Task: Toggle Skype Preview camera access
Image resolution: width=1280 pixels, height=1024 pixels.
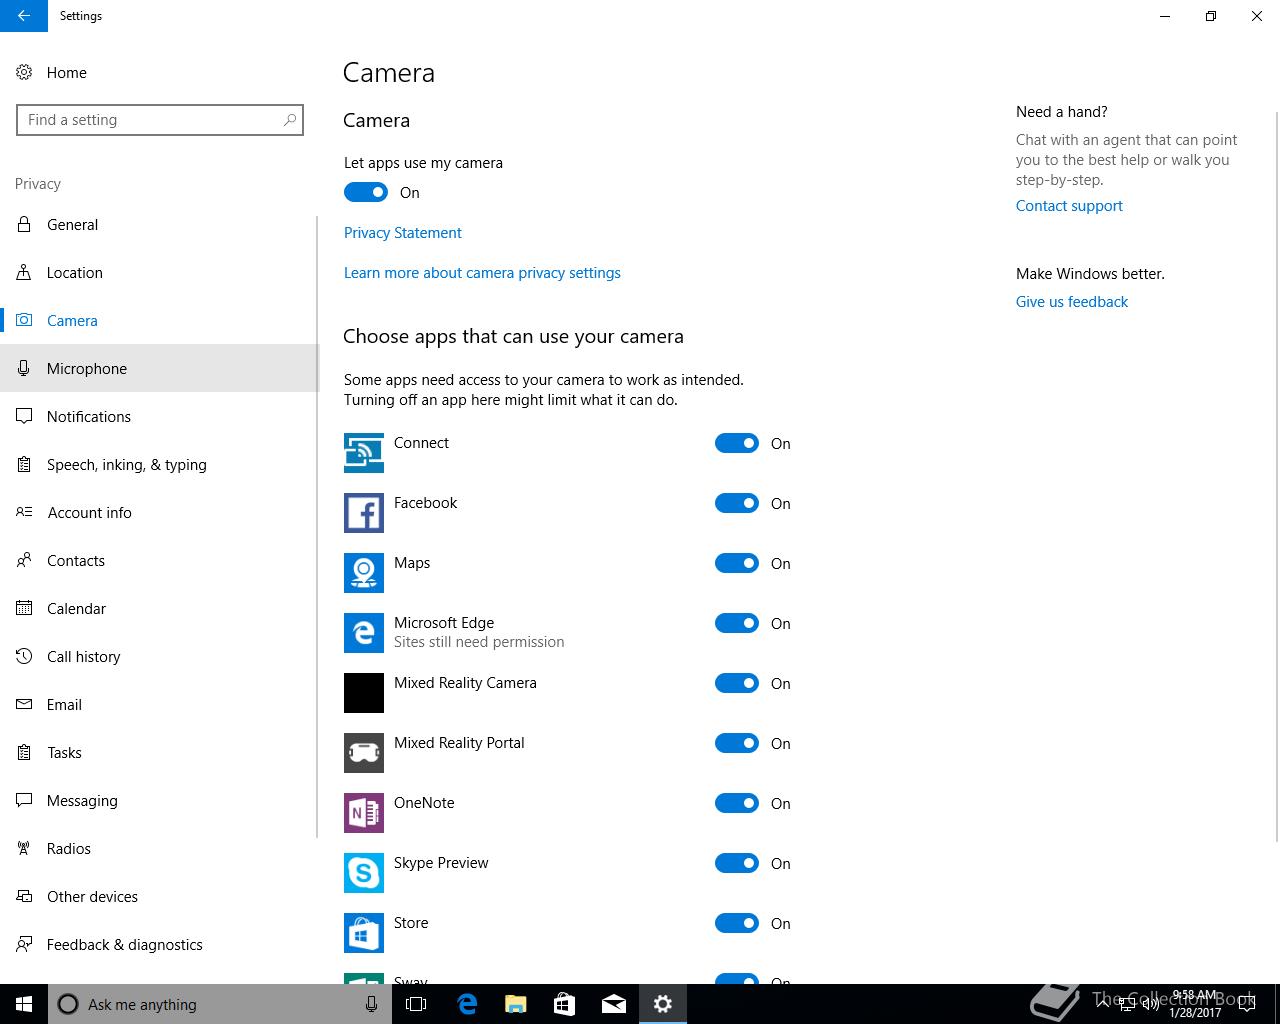Action: pos(737,863)
